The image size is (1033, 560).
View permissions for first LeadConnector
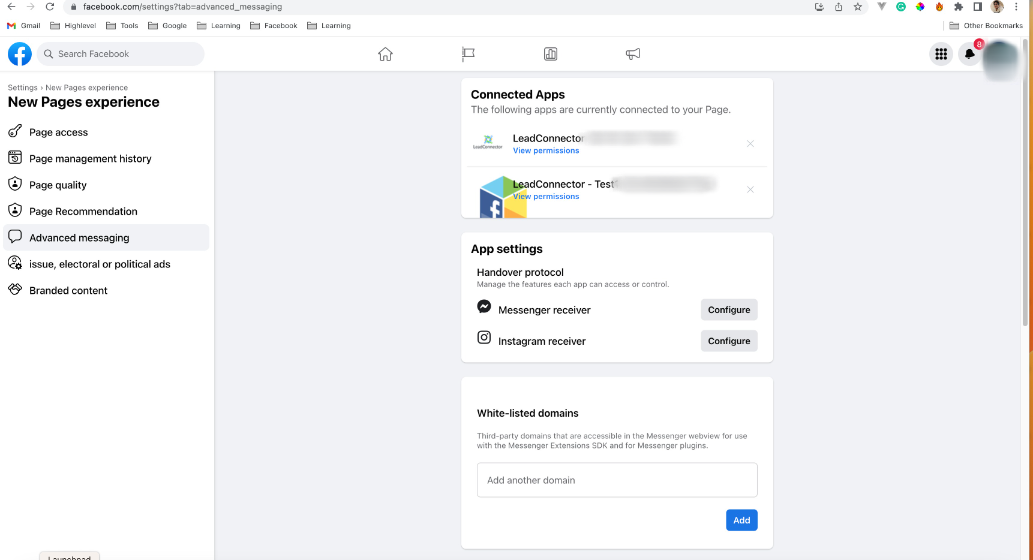point(546,151)
